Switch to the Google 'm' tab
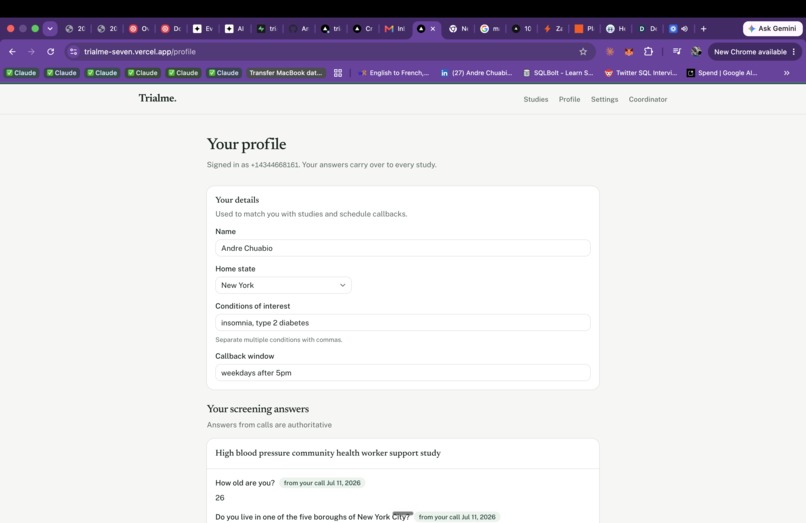This screenshot has height=523, width=806. 489,29
